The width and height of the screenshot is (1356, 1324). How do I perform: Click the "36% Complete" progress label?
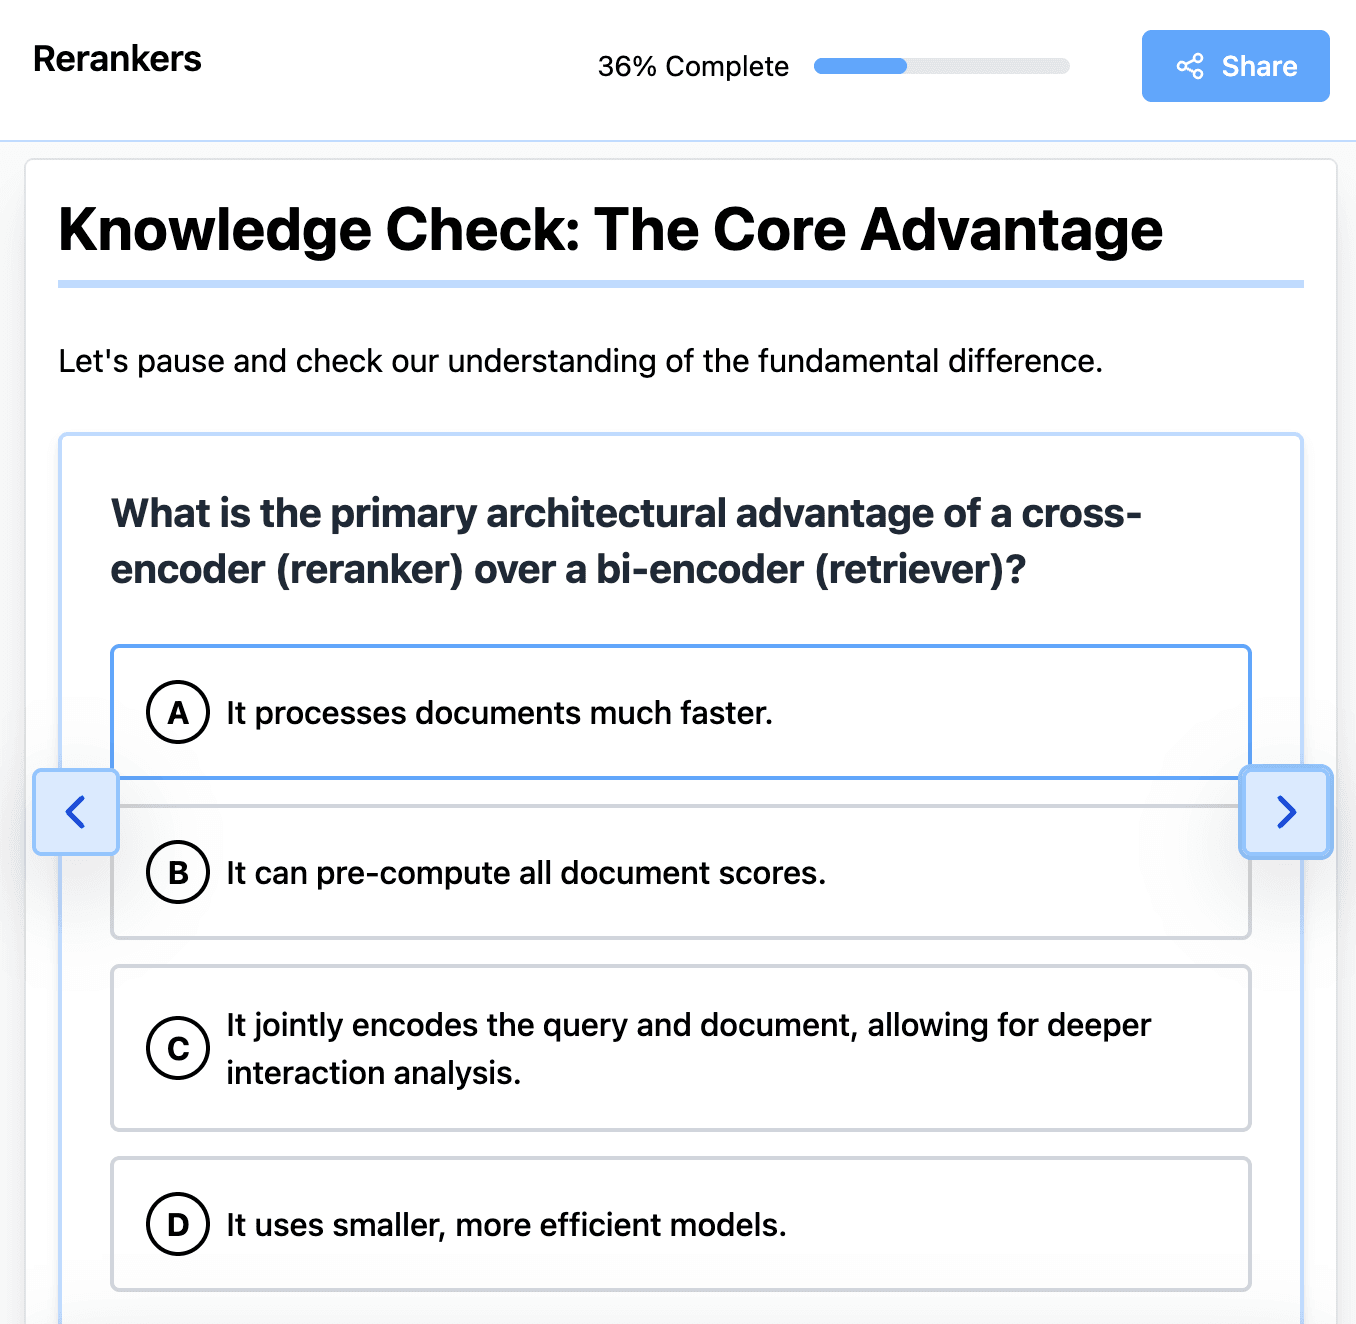point(693,66)
